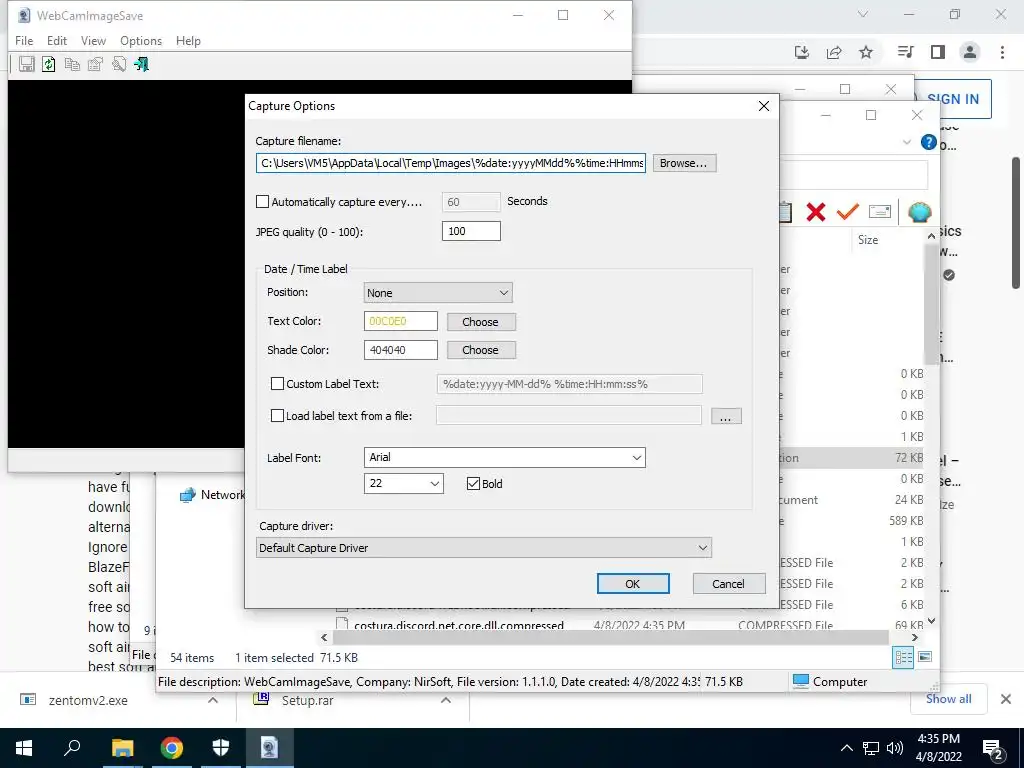Open the Position dropdown set to None
The height and width of the screenshot is (768, 1024).
coord(438,293)
